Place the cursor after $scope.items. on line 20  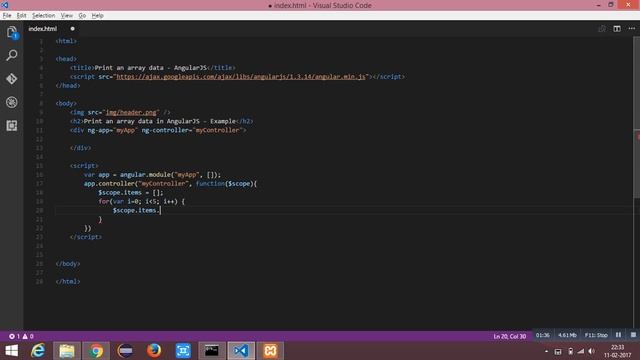tap(161, 211)
